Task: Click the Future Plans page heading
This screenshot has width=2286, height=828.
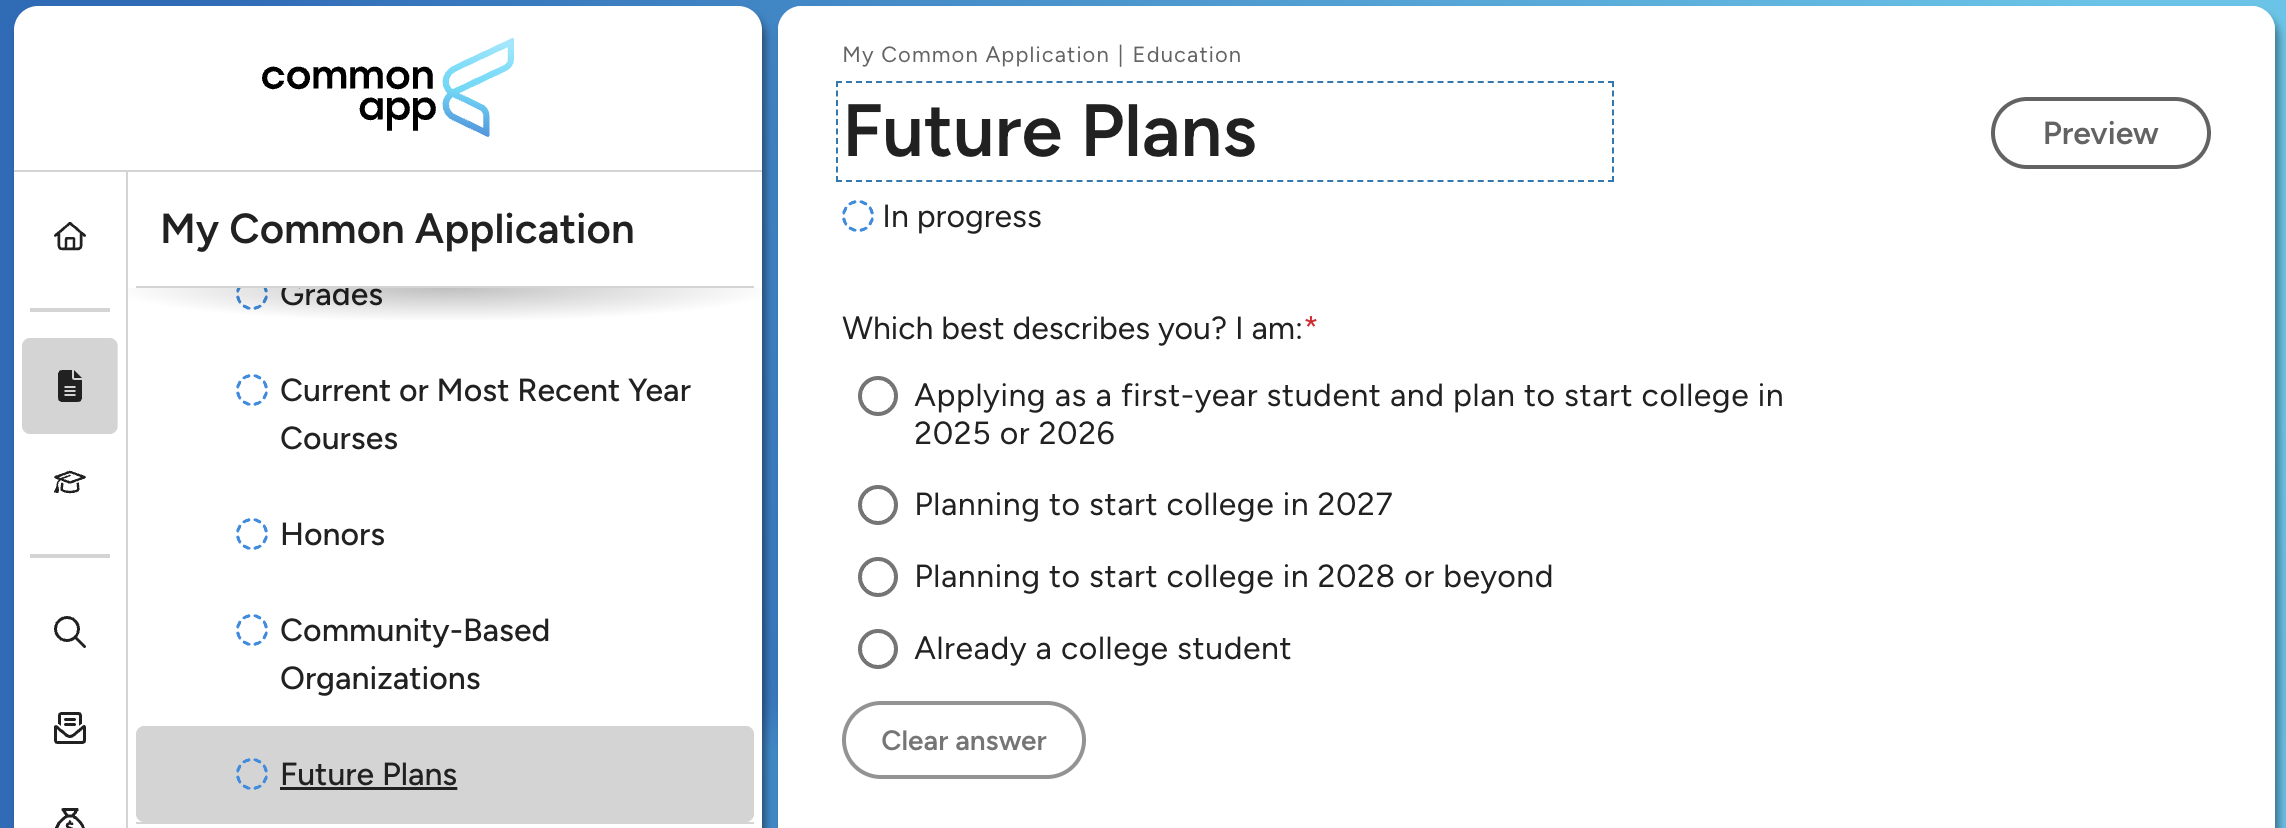Action: [1050, 132]
